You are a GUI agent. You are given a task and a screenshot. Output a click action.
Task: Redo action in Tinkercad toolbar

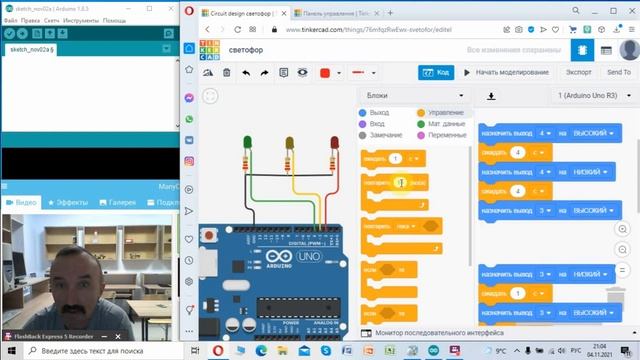[x=264, y=73]
